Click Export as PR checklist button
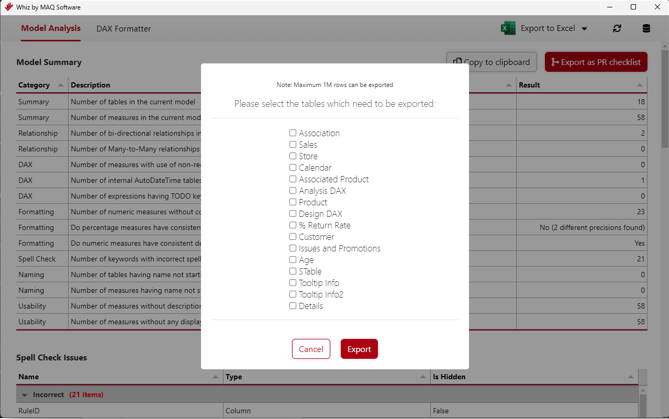Viewport: 669px width, 419px height. [596, 62]
